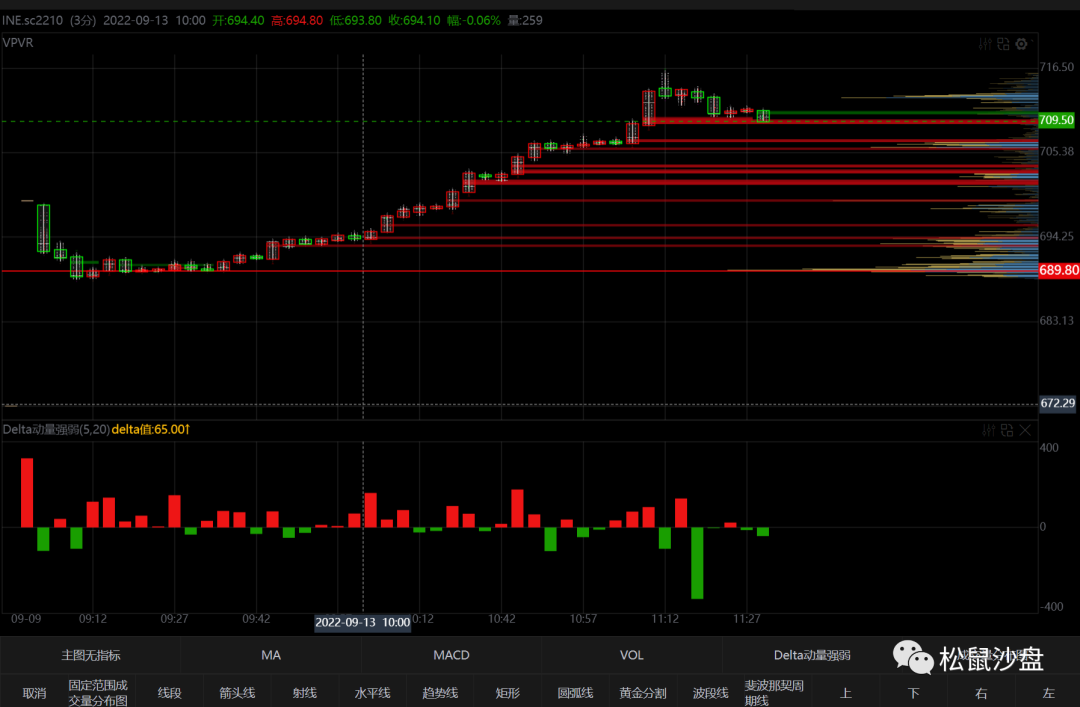The height and width of the screenshot is (707, 1080).
Task: Click the 下 direction button
Action: [913, 693]
